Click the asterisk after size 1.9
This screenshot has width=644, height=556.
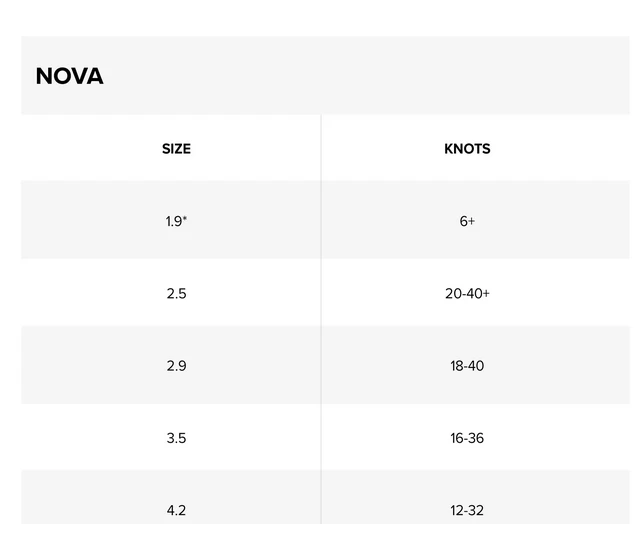pos(185,219)
